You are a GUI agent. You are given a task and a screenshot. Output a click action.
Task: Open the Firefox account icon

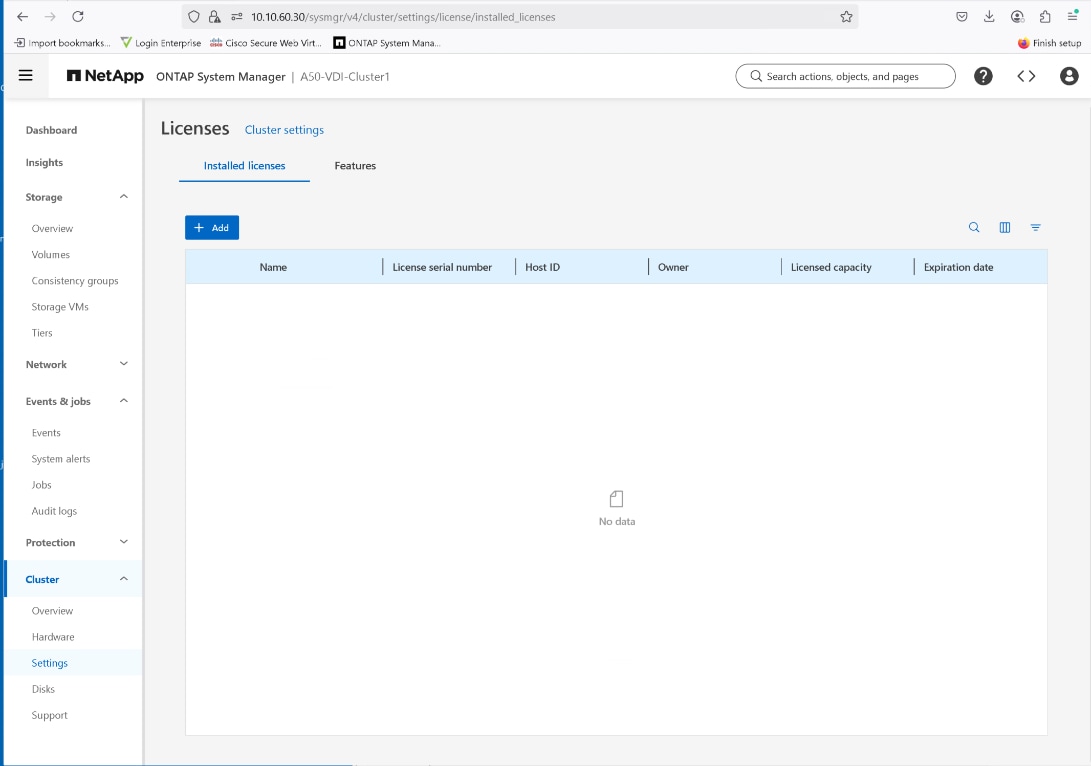[x=1017, y=17]
